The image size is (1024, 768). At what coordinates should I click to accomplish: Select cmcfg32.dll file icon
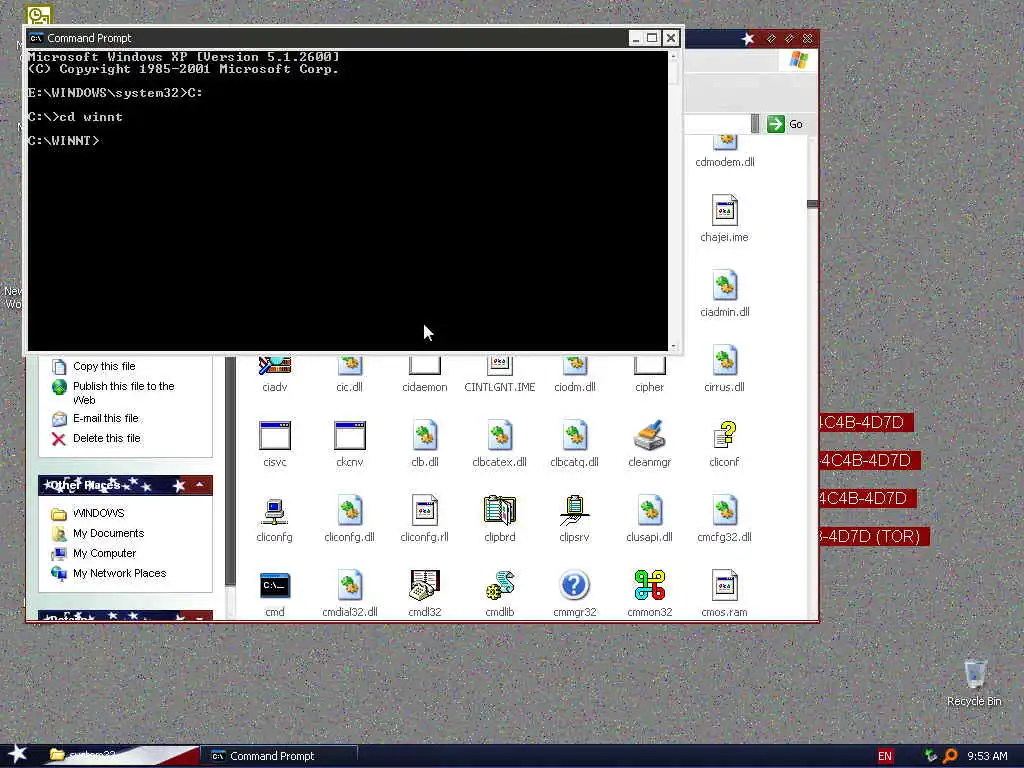[724, 511]
